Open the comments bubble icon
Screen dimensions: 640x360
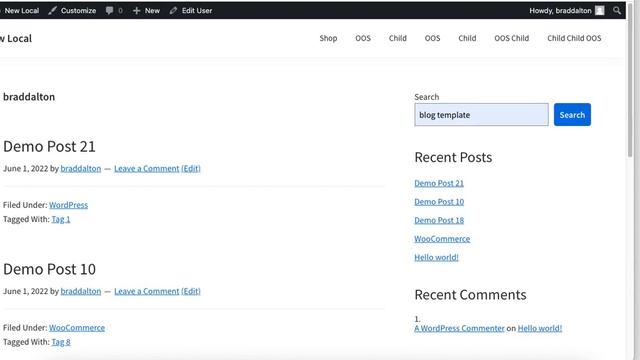click(109, 11)
